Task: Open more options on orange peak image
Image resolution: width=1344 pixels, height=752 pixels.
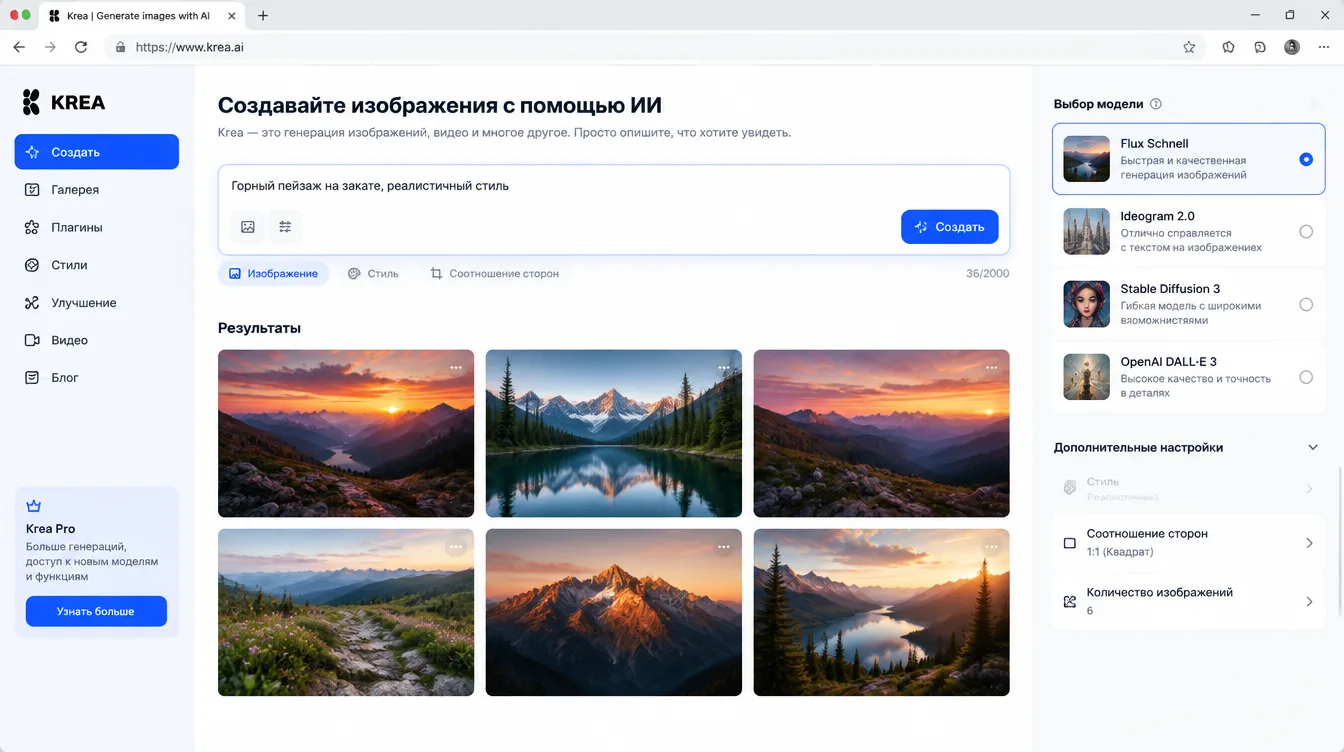Action: tap(724, 547)
